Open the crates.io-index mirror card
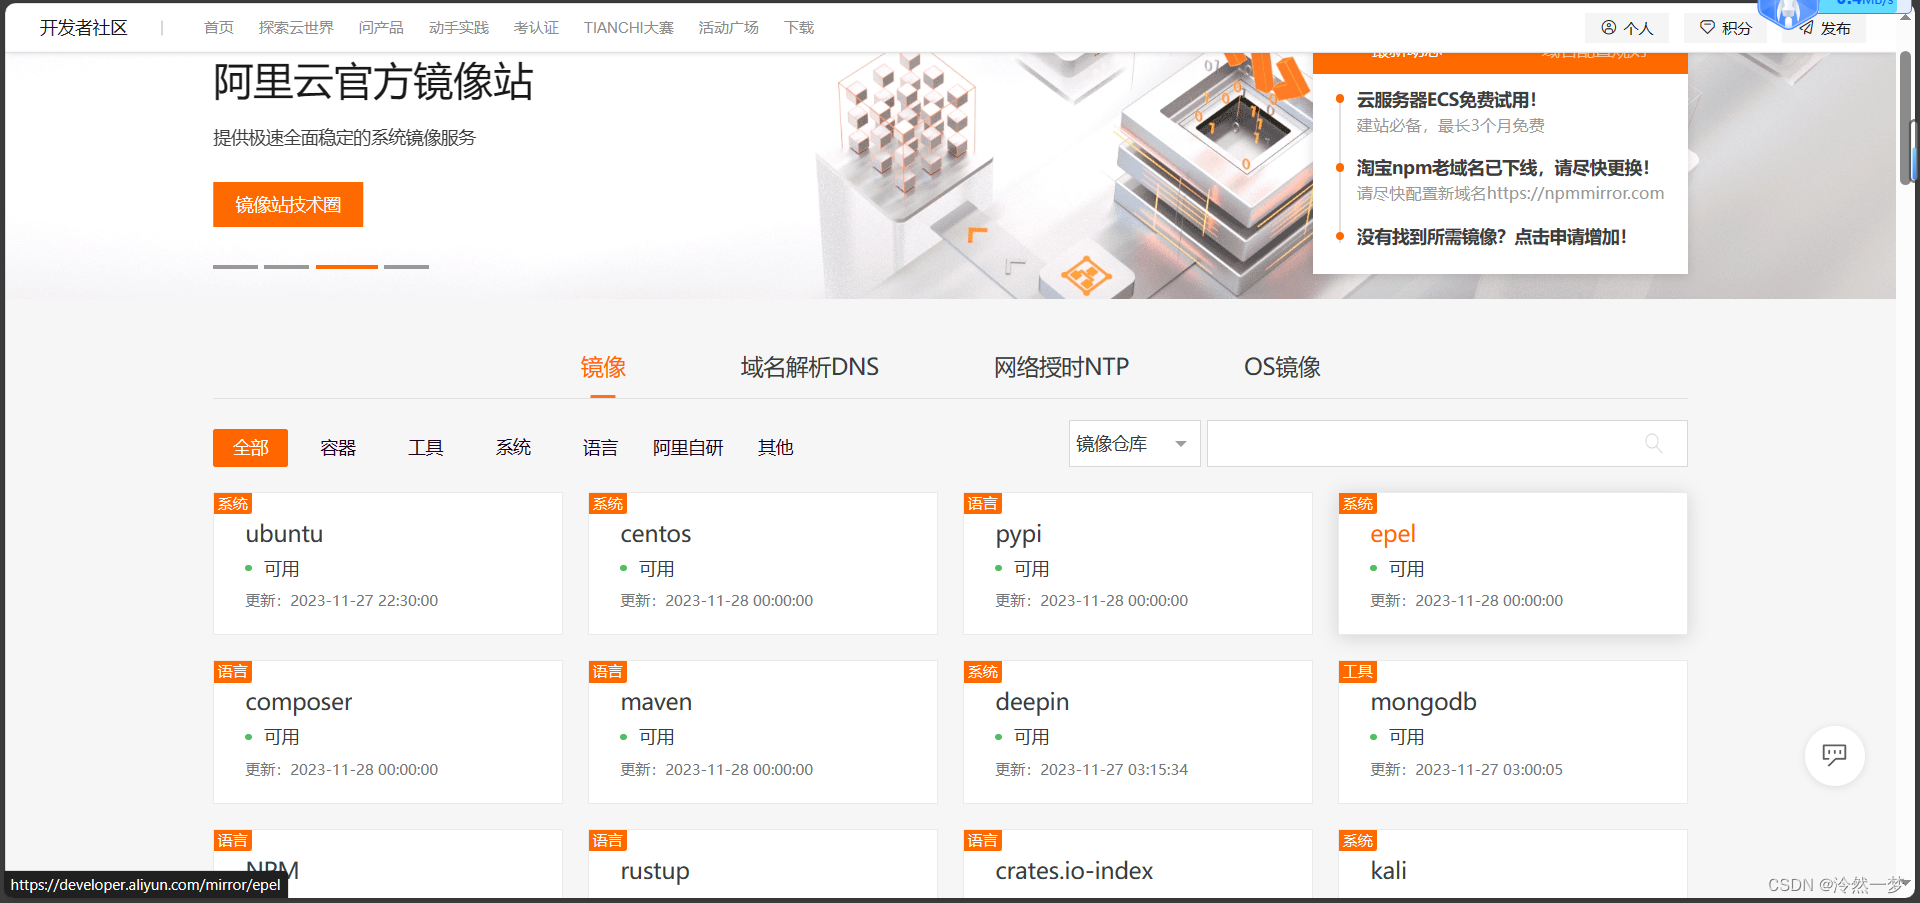The width and height of the screenshot is (1920, 903). click(x=1138, y=865)
